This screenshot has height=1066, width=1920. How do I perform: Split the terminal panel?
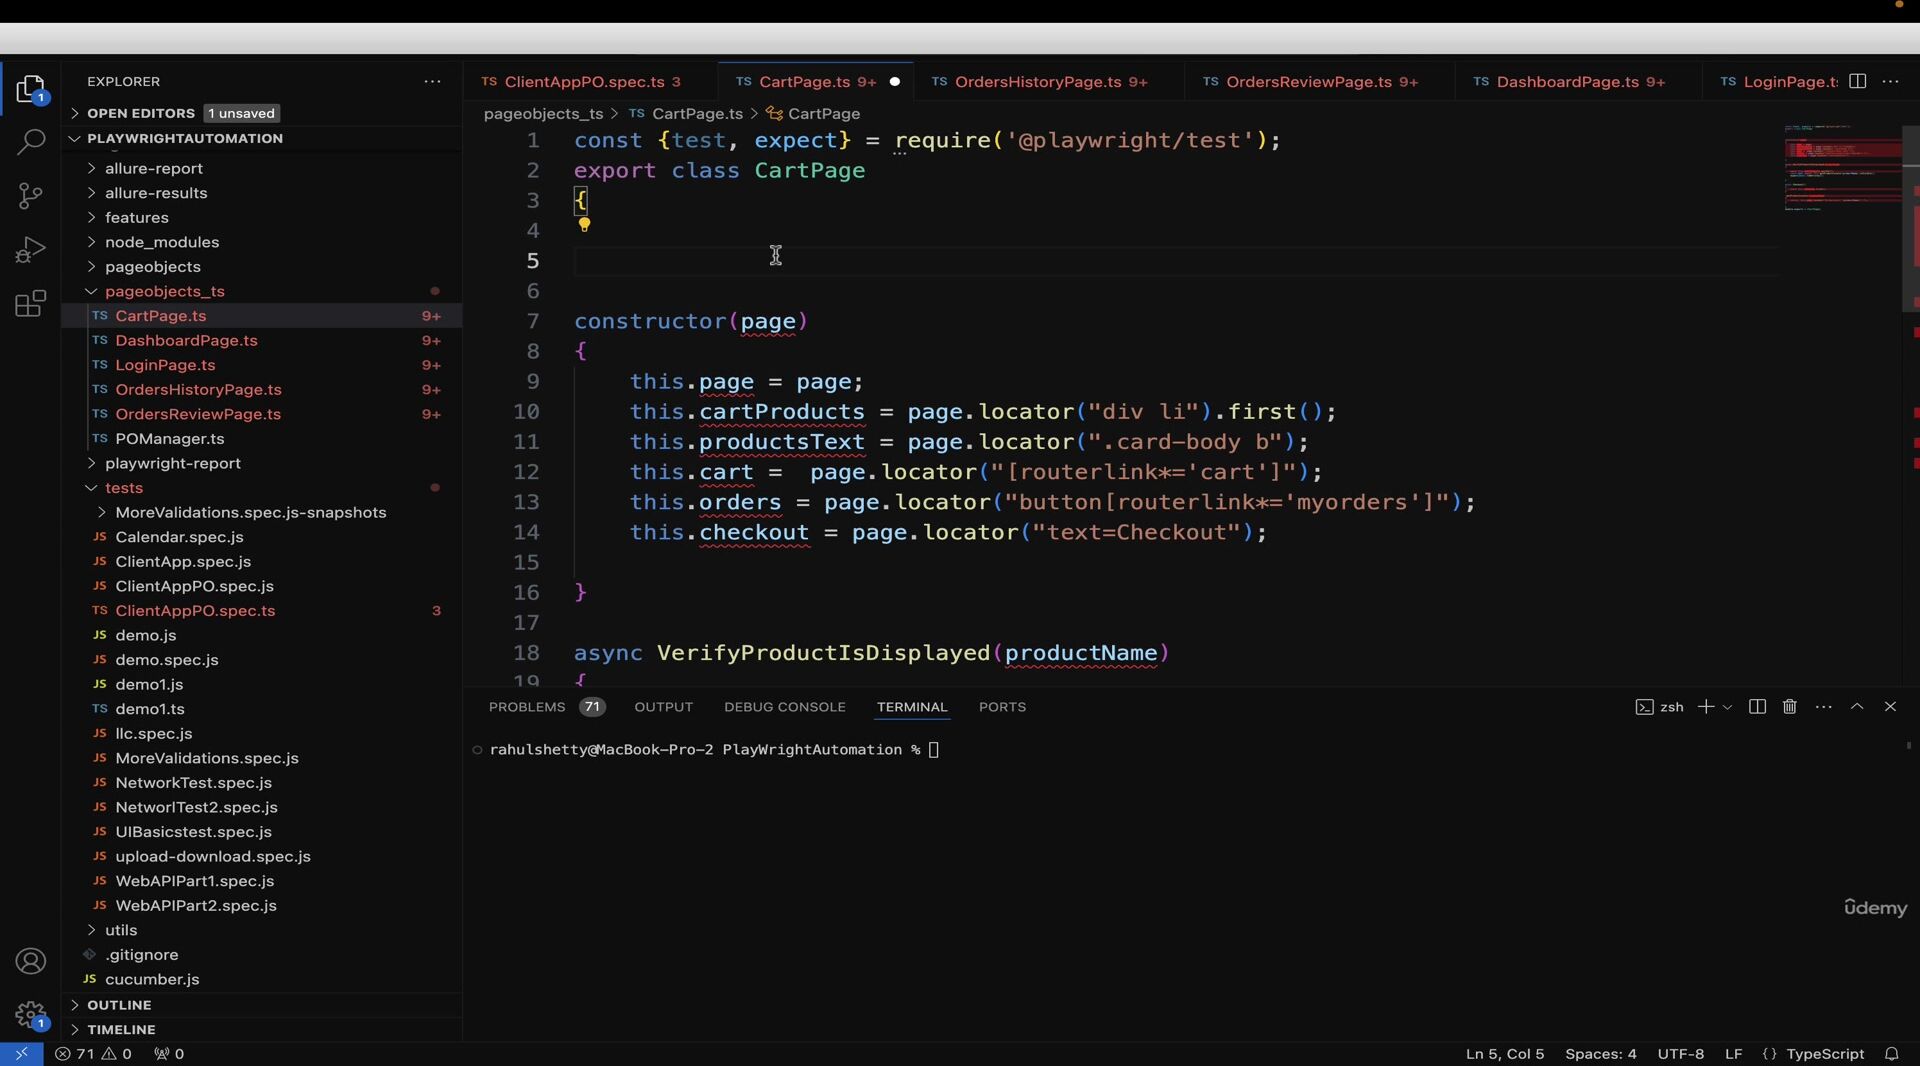[x=1757, y=707]
